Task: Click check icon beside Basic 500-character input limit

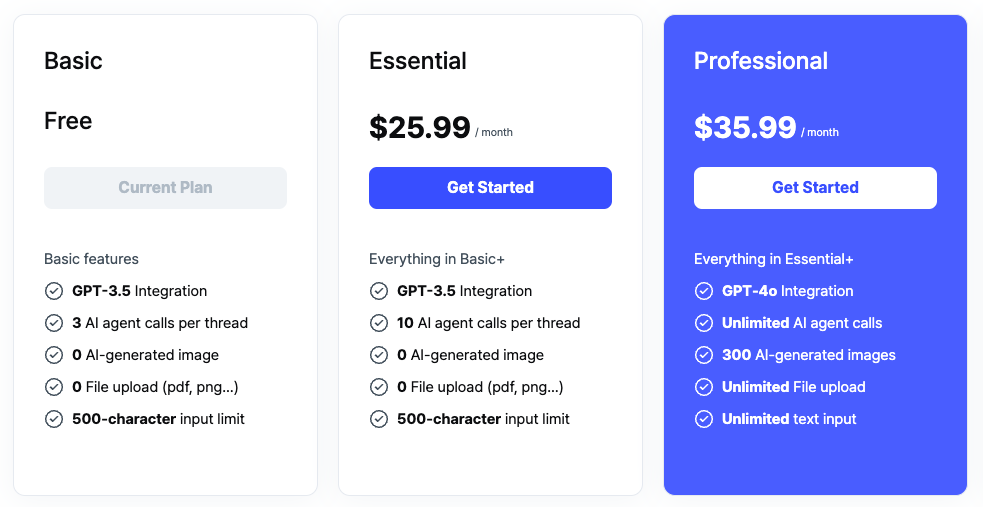Action: click(54, 419)
